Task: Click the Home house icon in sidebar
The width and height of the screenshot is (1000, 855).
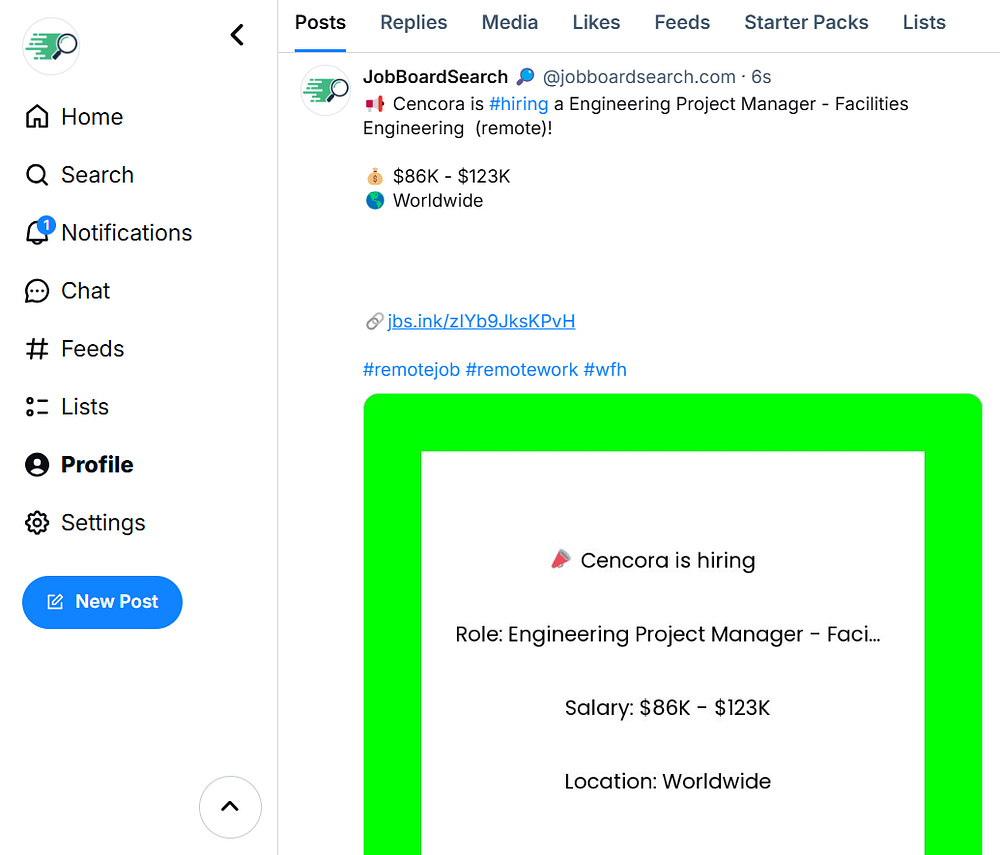Action: 37,117
